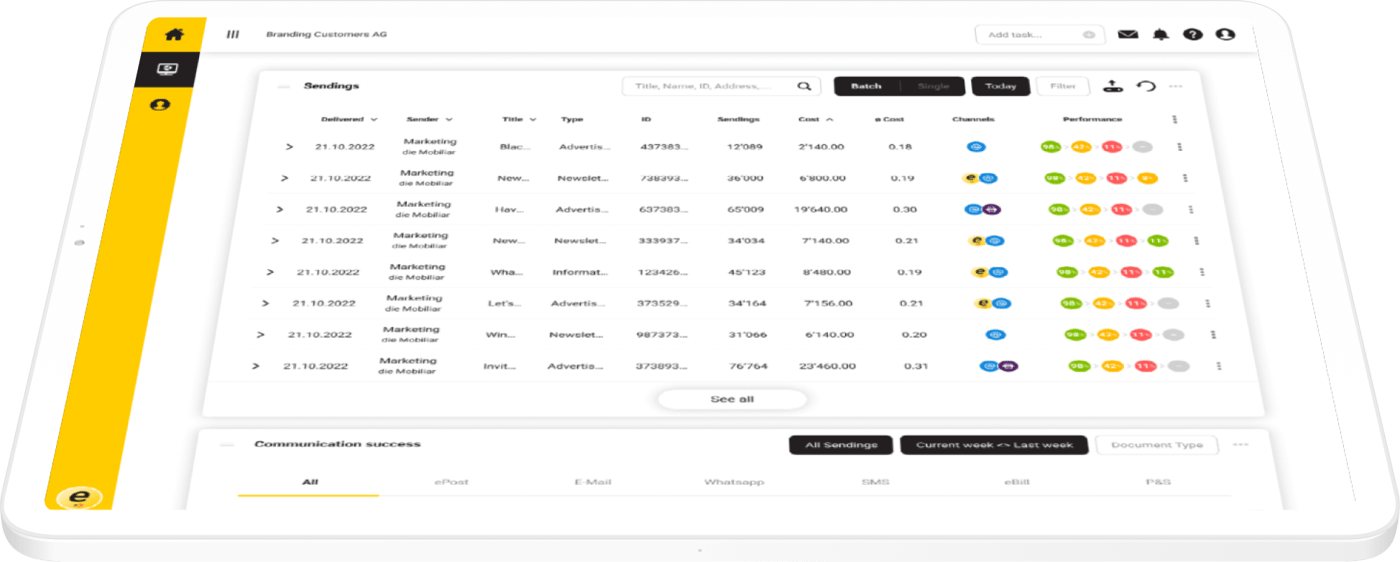Open column options kebab beside Performance header
Viewport: 1400px width, 562px height.
click(1174, 119)
